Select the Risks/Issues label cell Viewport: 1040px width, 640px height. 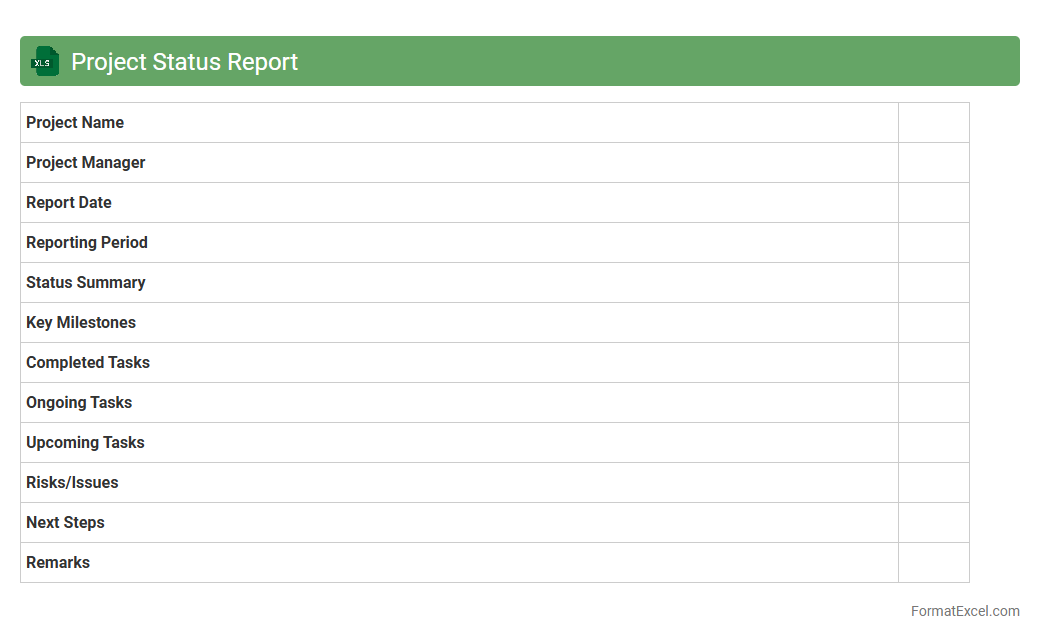pyautogui.click(x=72, y=483)
